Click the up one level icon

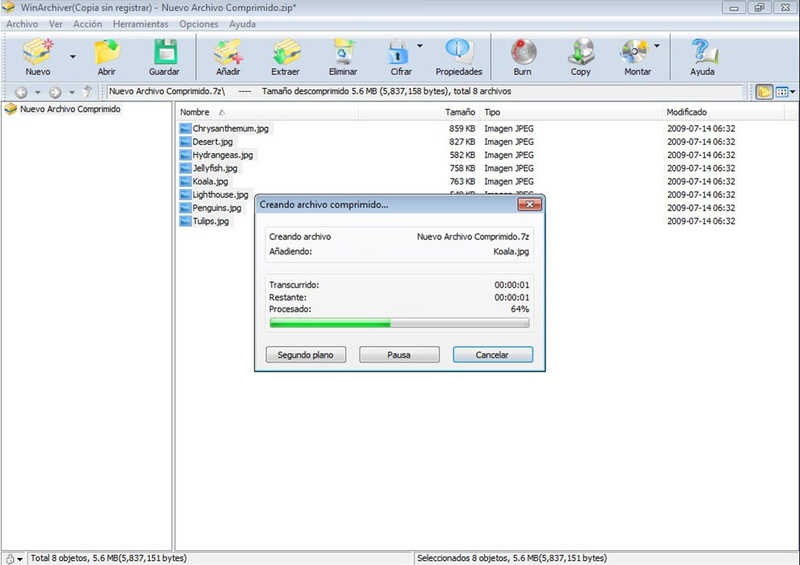tap(88, 92)
